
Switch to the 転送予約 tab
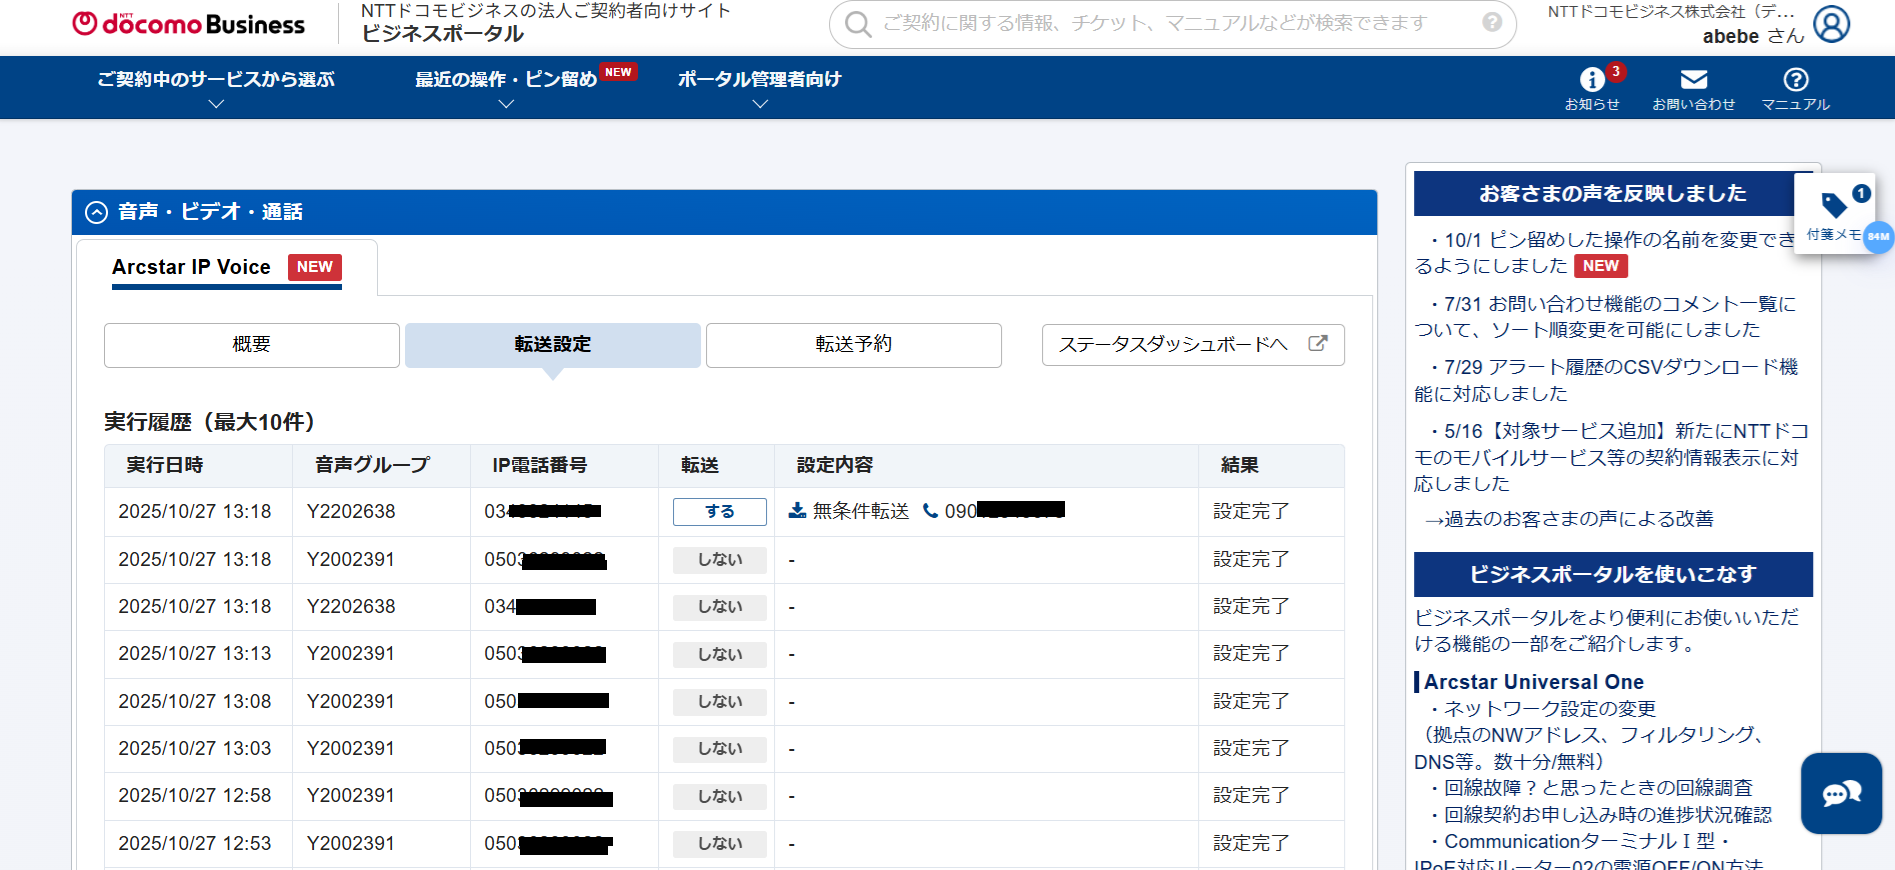pos(853,345)
